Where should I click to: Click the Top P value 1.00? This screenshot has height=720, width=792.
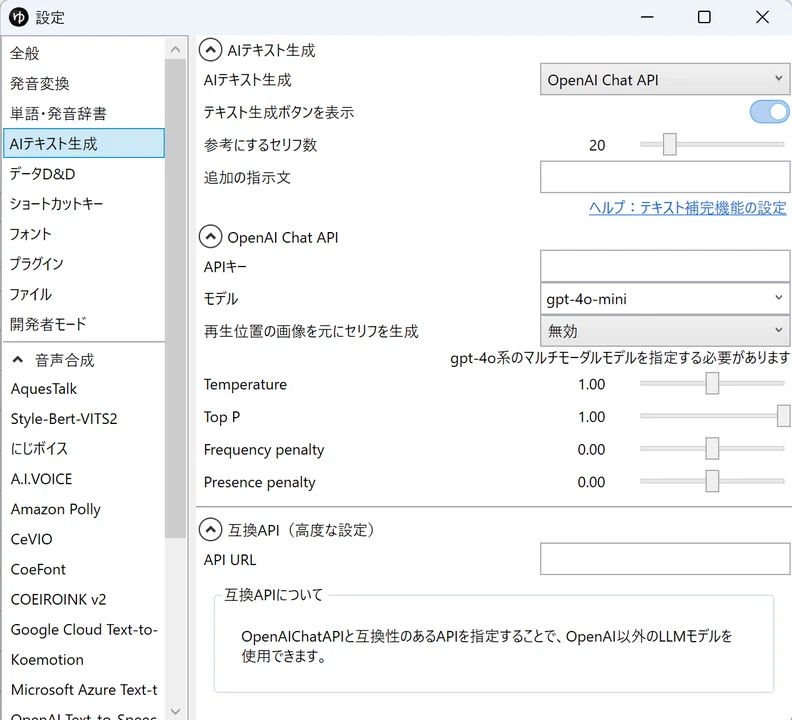pos(591,417)
